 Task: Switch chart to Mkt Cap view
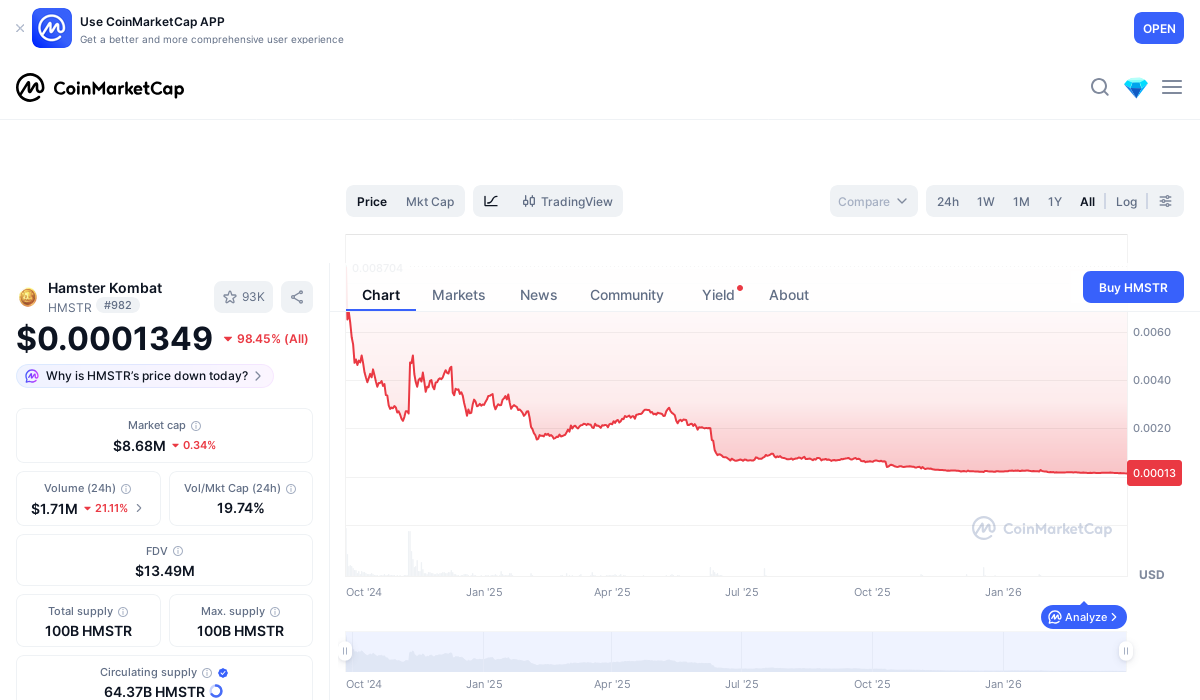click(430, 201)
